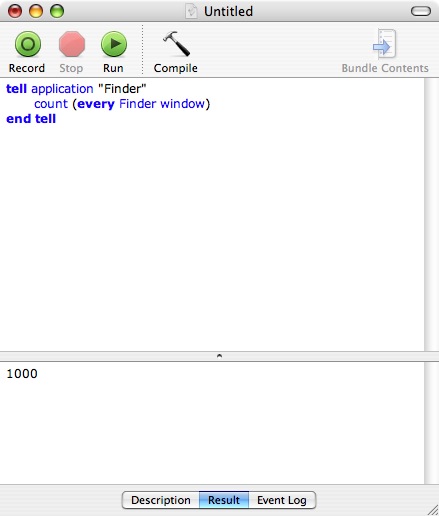Zoom the window with green button

57,11
